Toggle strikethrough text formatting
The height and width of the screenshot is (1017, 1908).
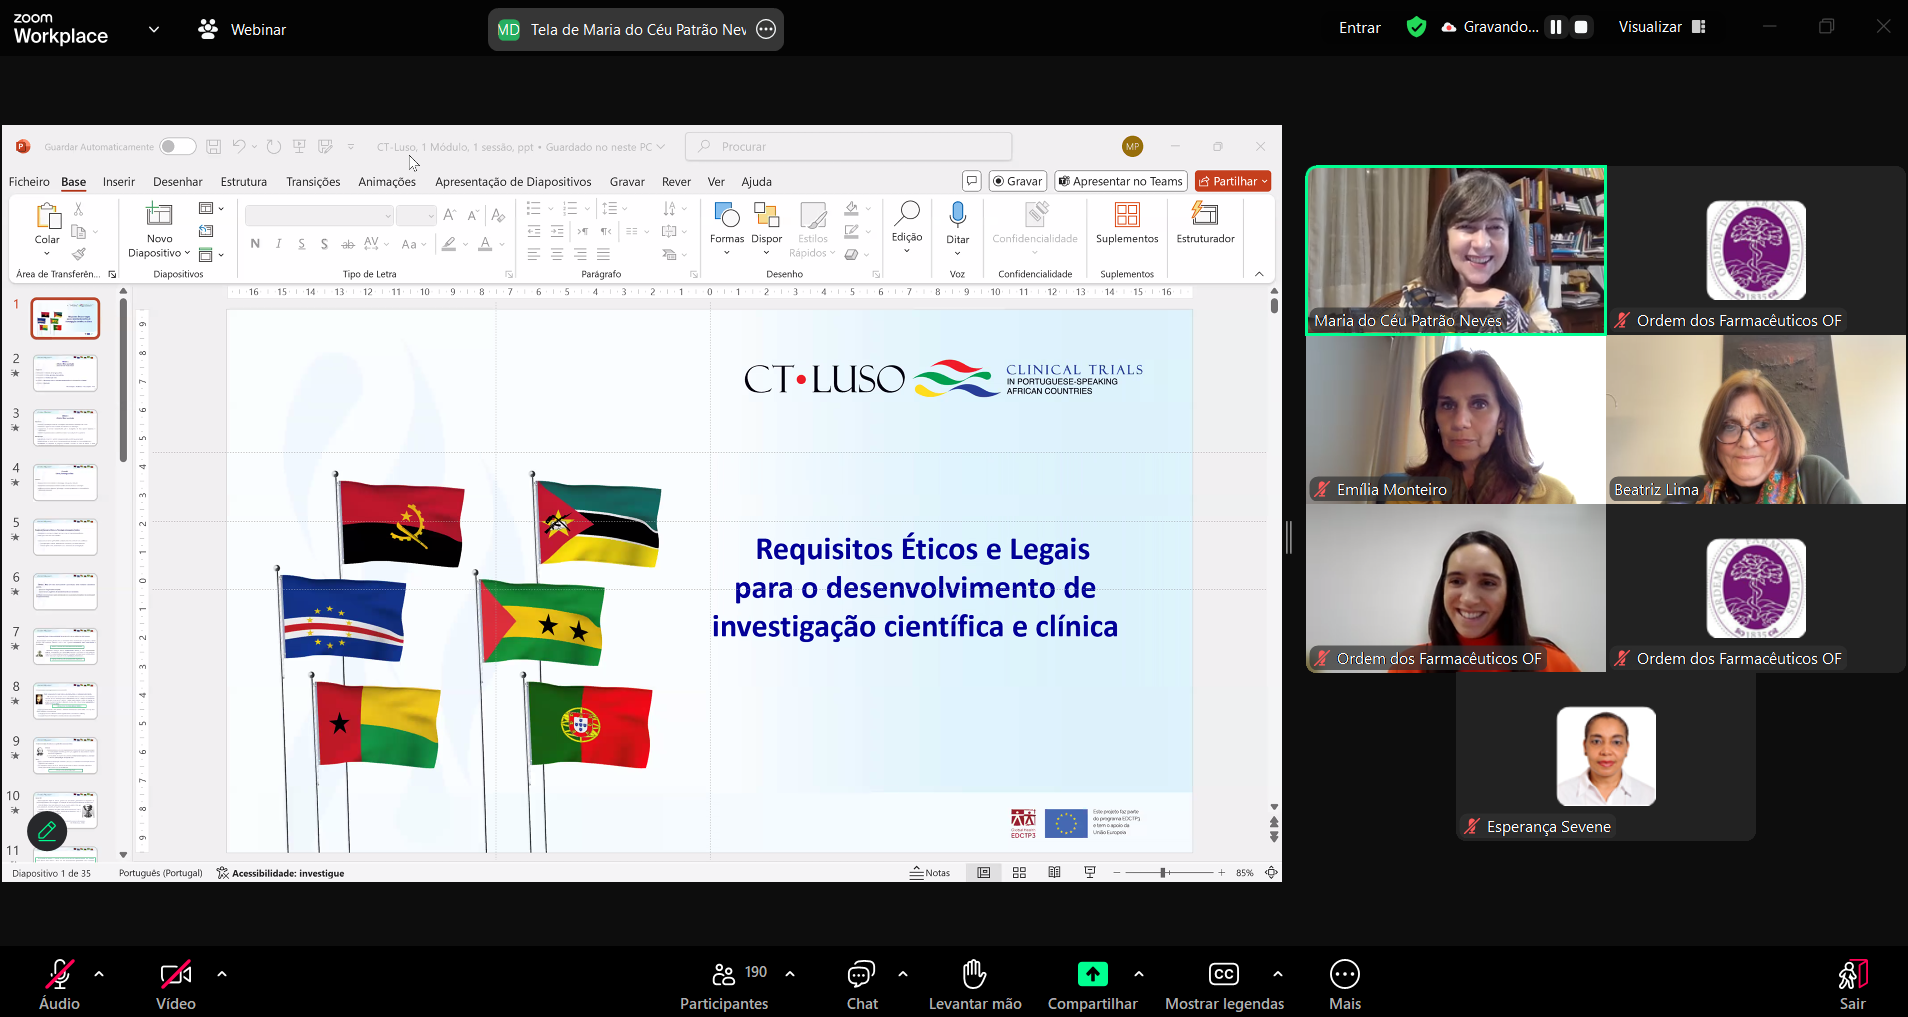tap(347, 244)
